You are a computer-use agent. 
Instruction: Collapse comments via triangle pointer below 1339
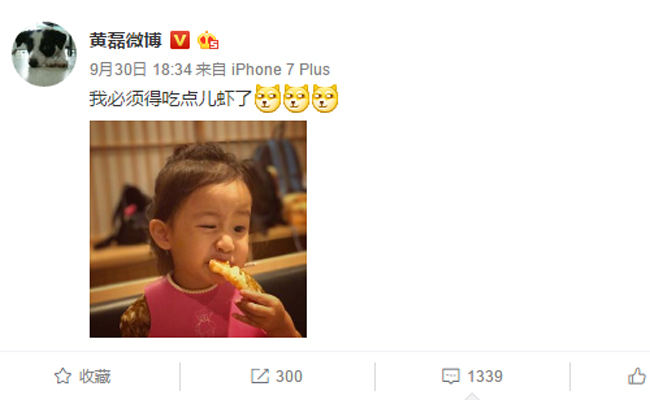(x=472, y=397)
